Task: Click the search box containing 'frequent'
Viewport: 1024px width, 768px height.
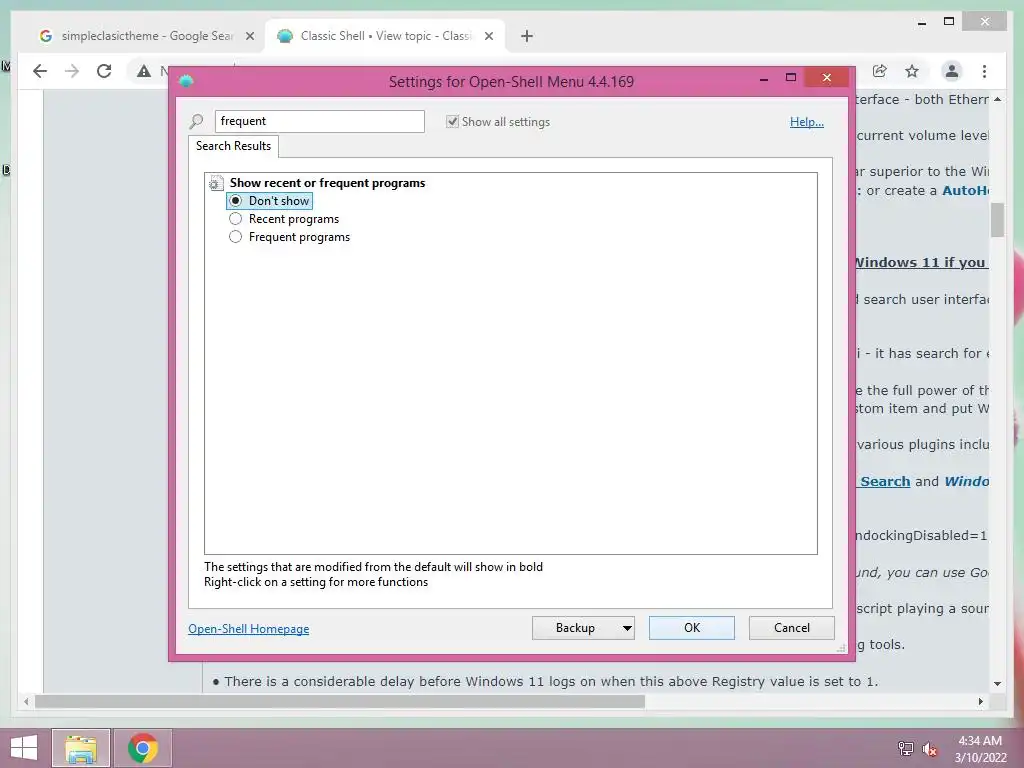Action: point(319,121)
